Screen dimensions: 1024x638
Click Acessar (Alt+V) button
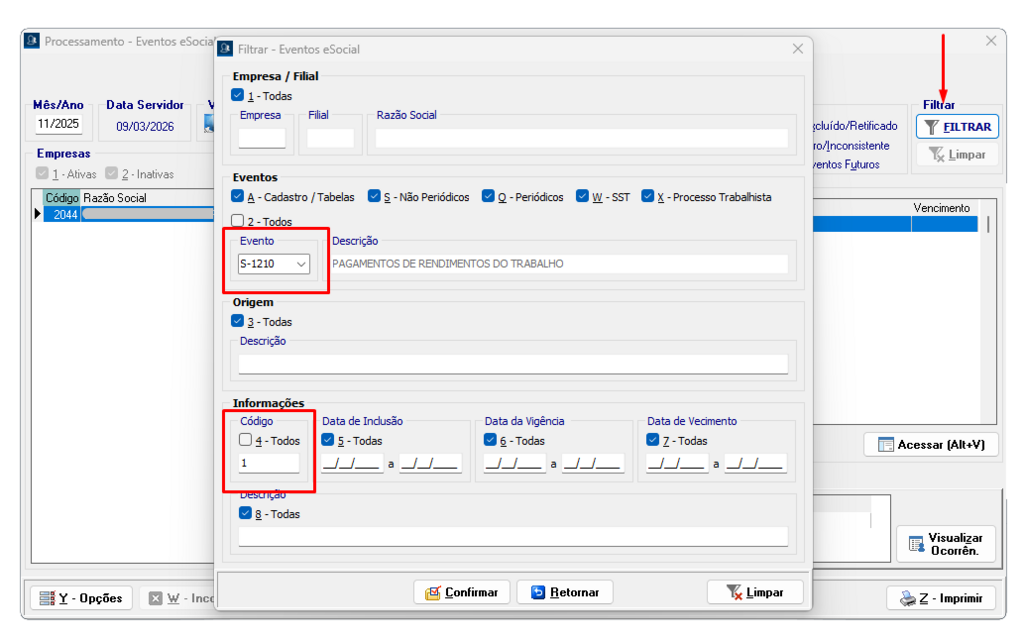point(930,445)
